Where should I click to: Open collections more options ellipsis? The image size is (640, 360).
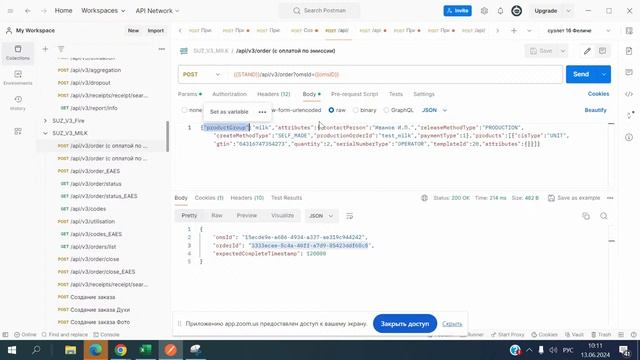[x=162, y=49]
